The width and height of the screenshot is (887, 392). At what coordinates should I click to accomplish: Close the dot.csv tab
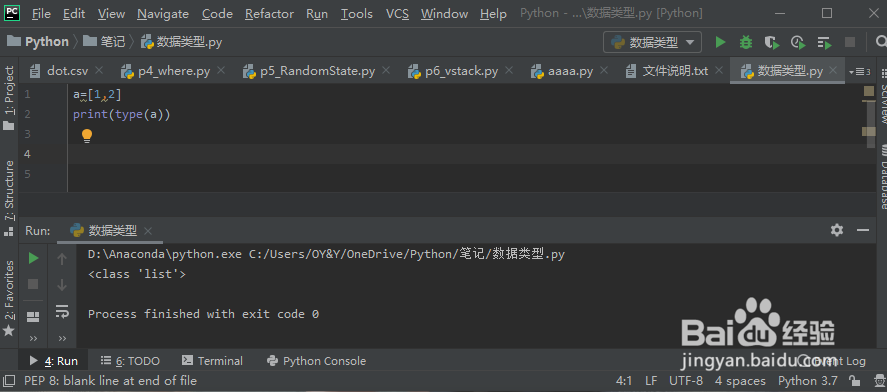click(x=99, y=71)
